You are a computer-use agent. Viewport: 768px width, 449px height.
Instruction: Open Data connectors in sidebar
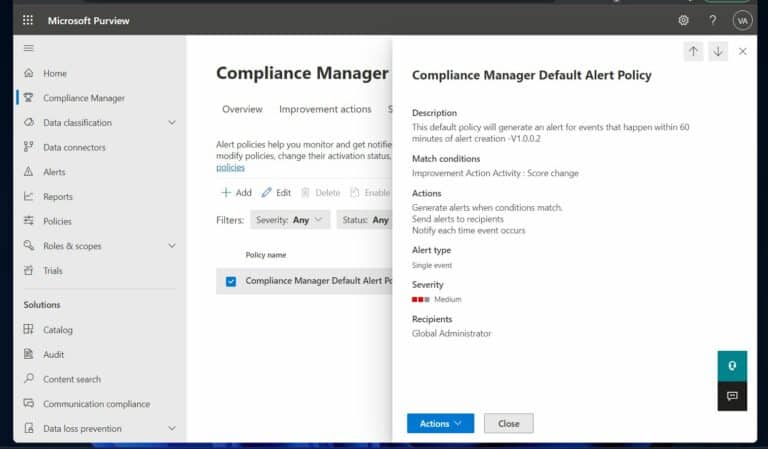point(74,147)
